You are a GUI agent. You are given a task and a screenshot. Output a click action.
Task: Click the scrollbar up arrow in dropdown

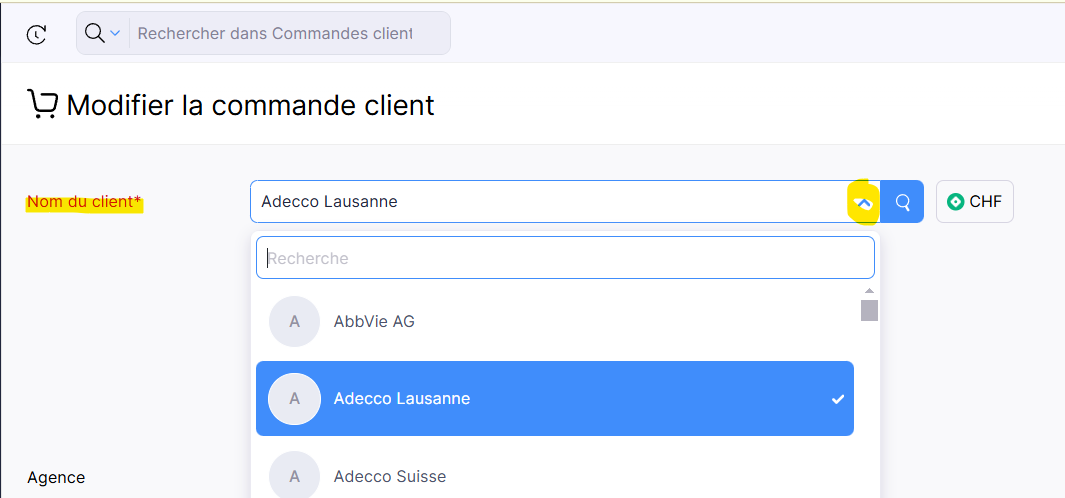[x=869, y=291]
